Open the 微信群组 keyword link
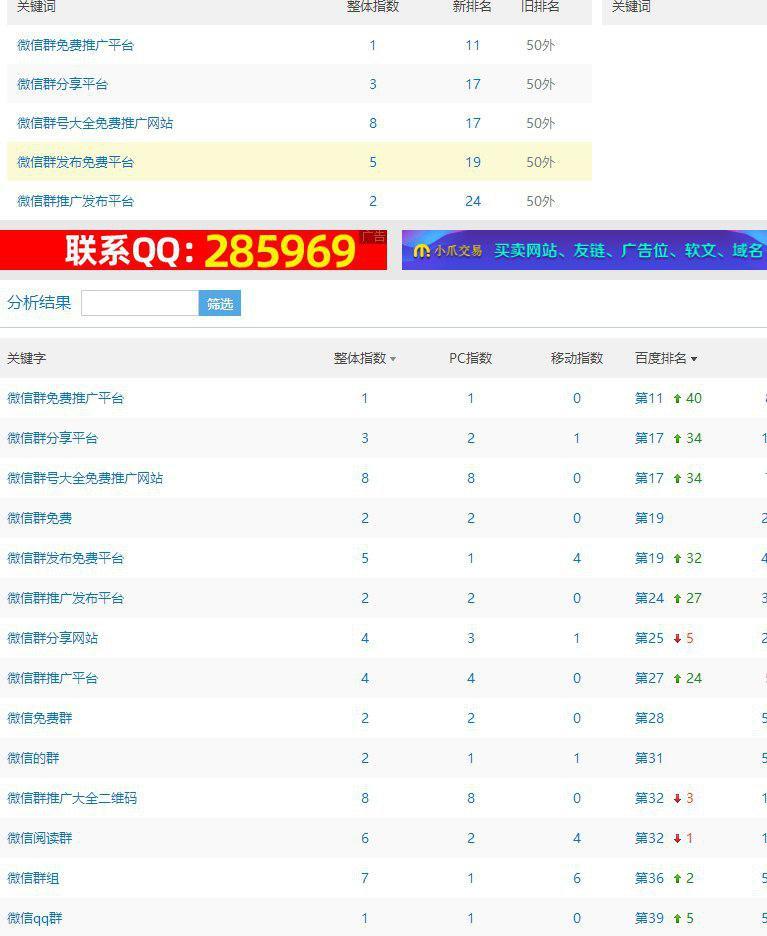Viewport: 767px width, 936px height. [33, 878]
